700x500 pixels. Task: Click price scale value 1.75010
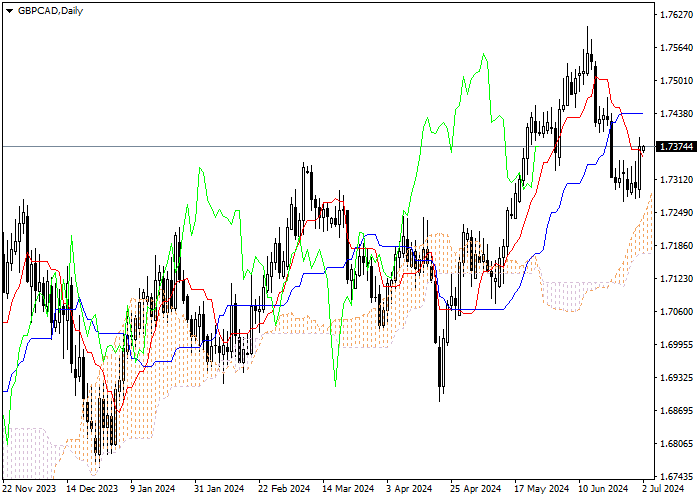click(x=677, y=81)
